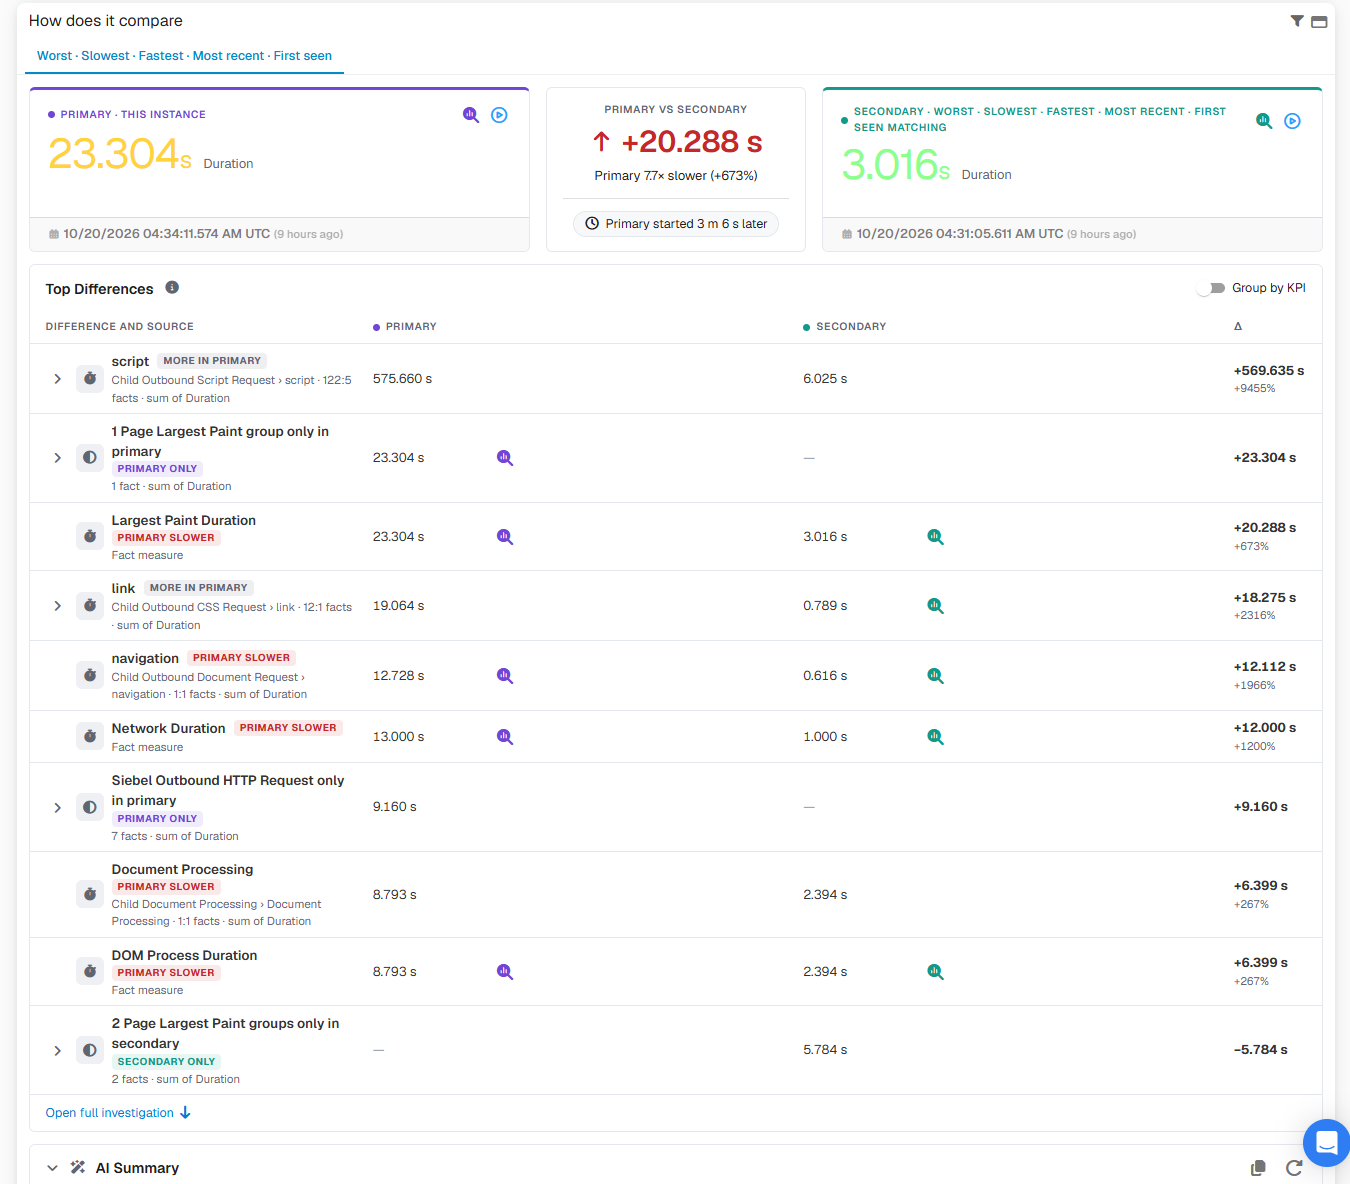Click primary timestamp 10/20/2026 04:34:11.574 AM UTC
1350x1184 pixels.
(166, 234)
